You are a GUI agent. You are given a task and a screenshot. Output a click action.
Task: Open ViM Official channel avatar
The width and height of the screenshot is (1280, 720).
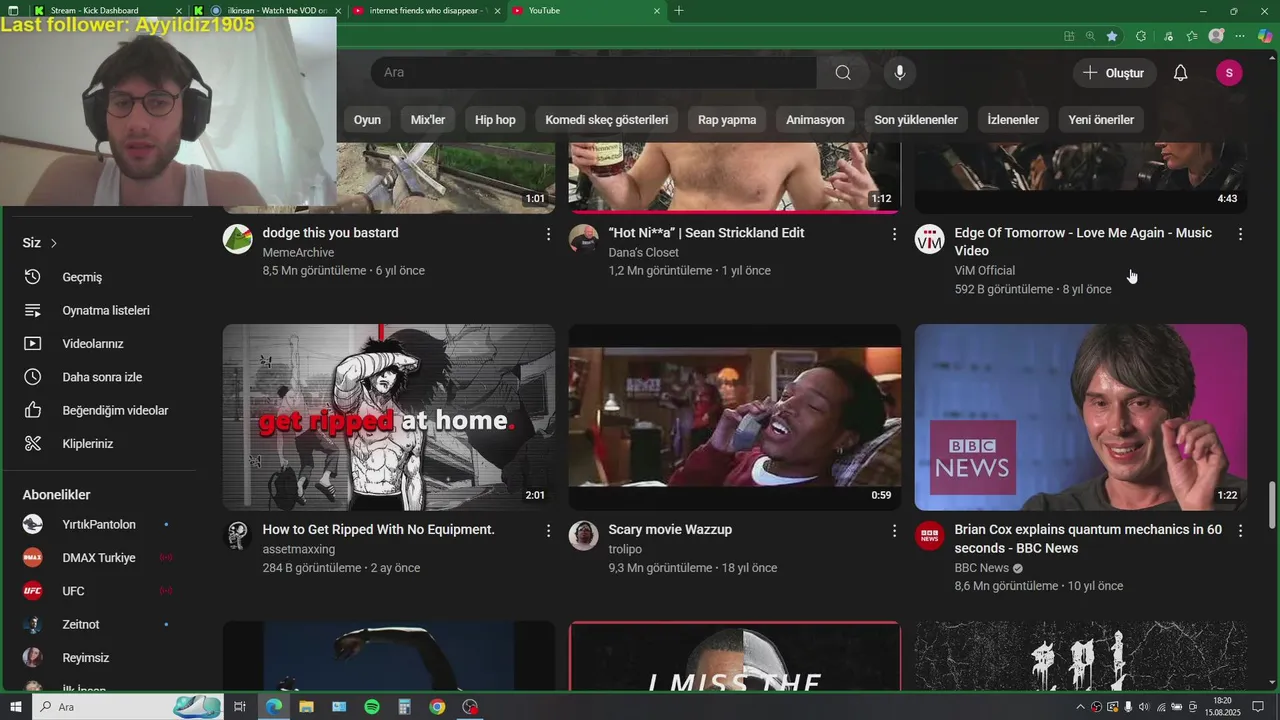[x=930, y=239]
